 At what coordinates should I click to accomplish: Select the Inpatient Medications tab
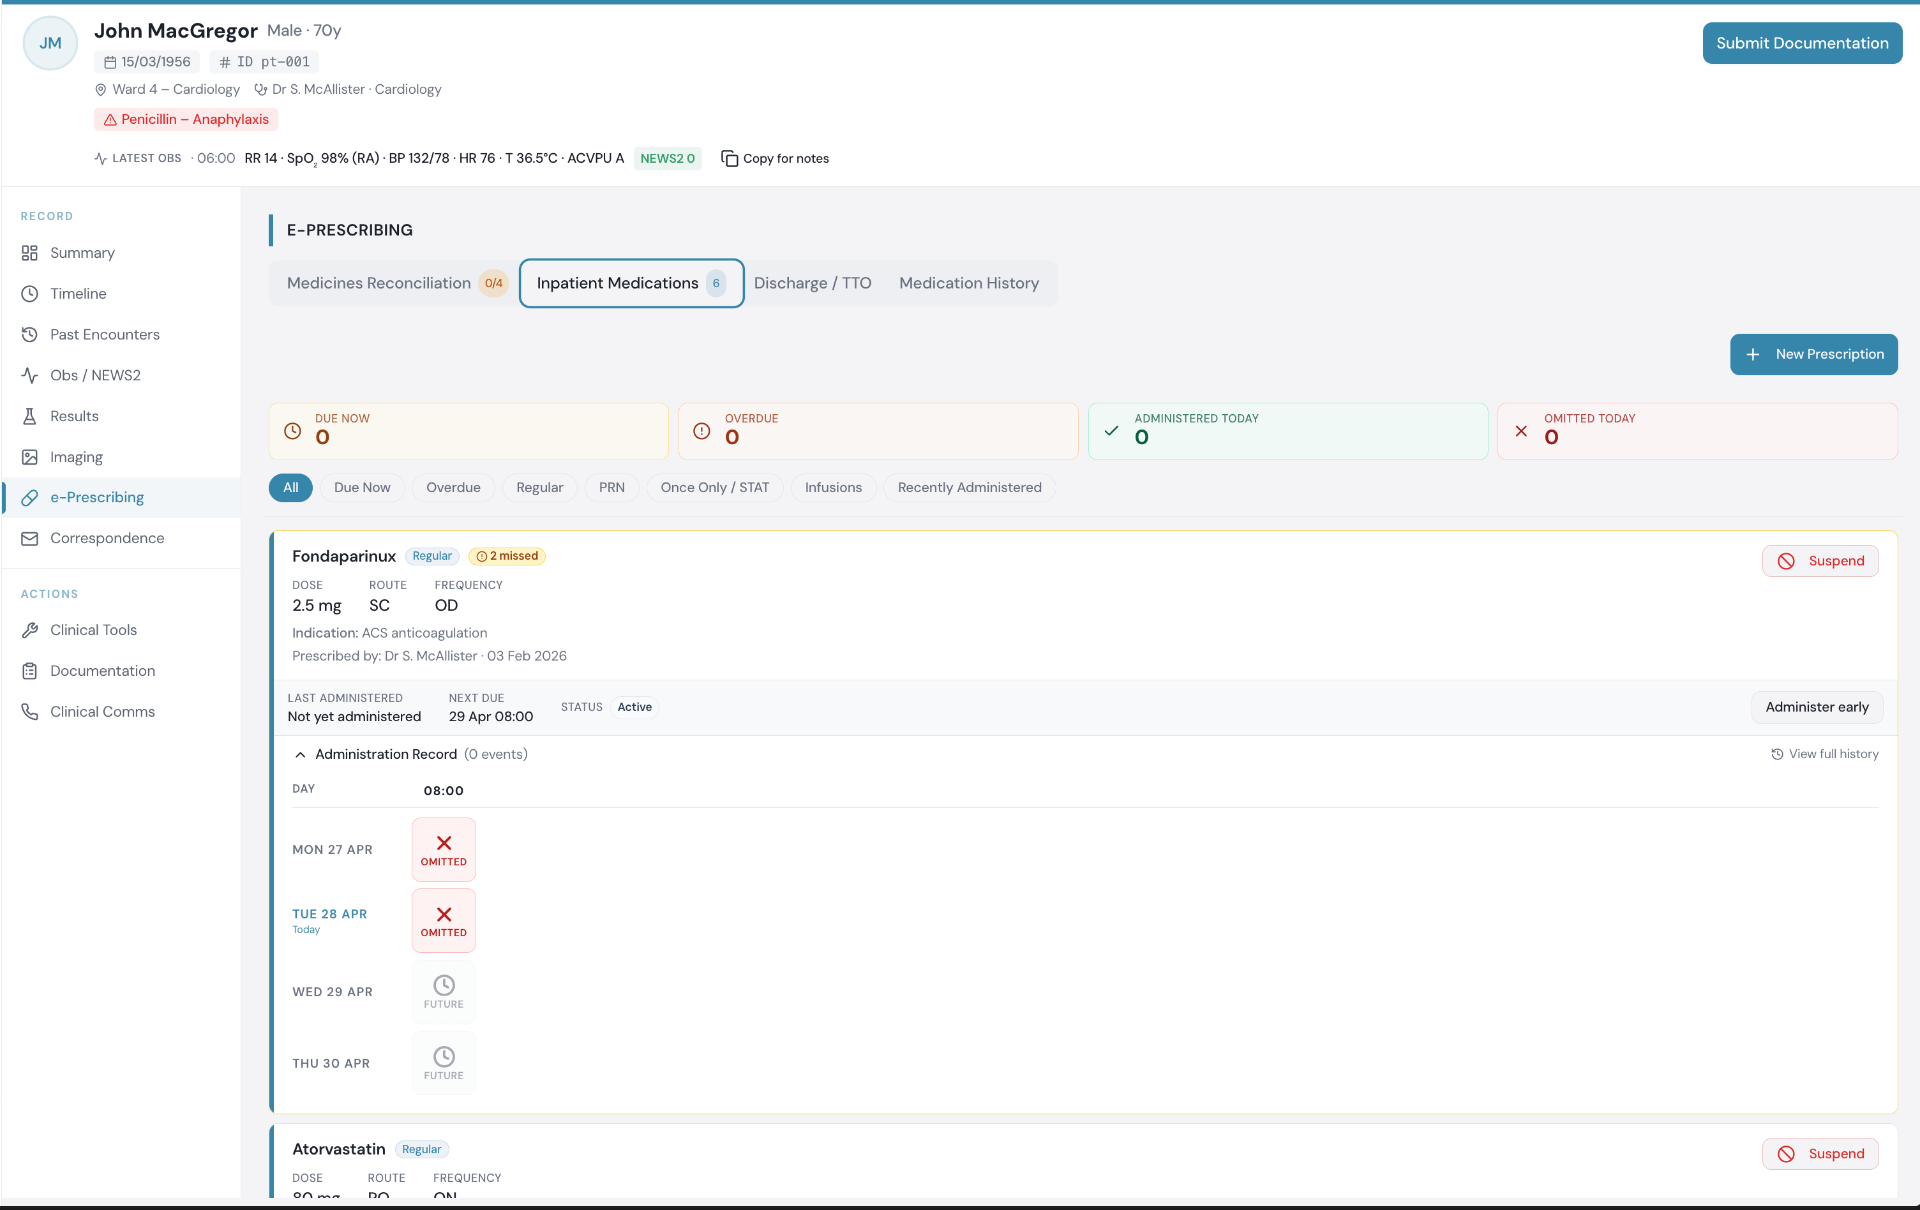click(x=631, y=283)
